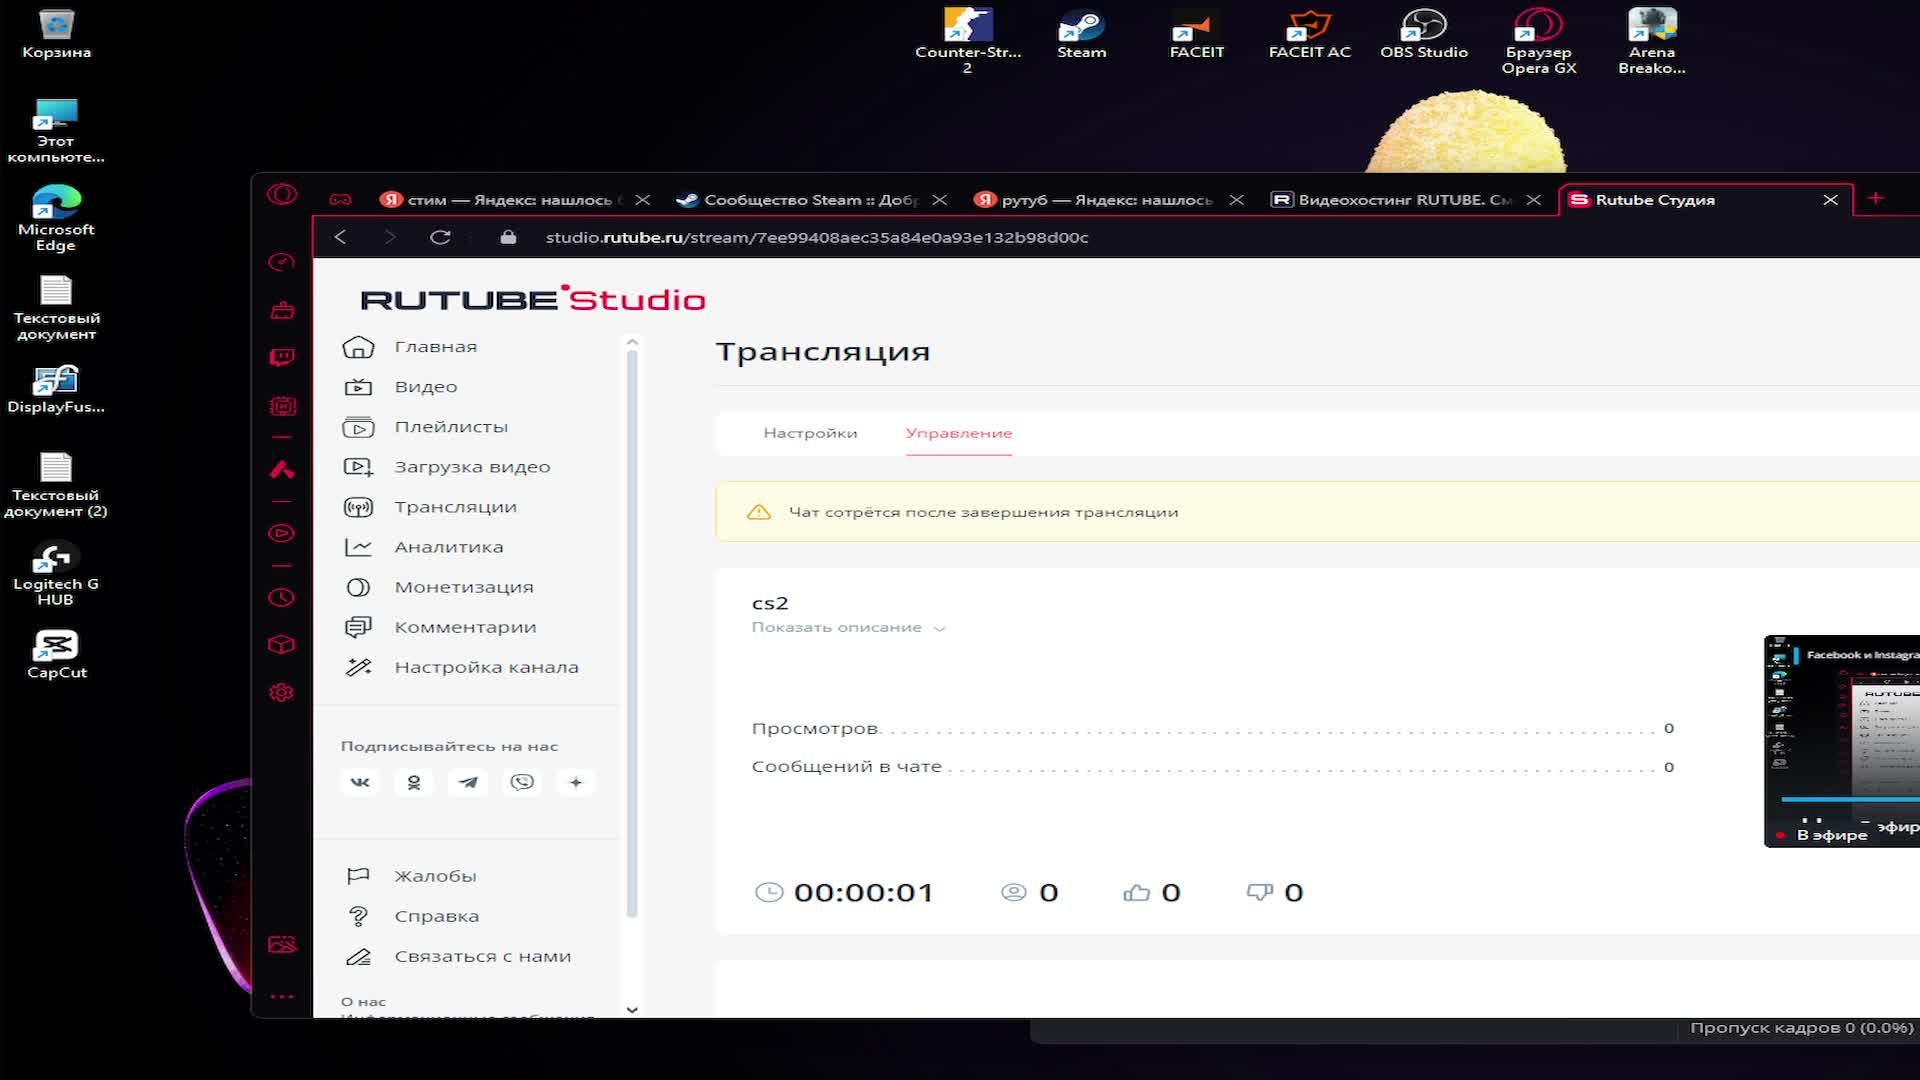This screenshot has width=1920, height=1080.
Task: Select the FACEIT AC desktop shortcut
Action: pyautogui.click(x=1310, y=33)
